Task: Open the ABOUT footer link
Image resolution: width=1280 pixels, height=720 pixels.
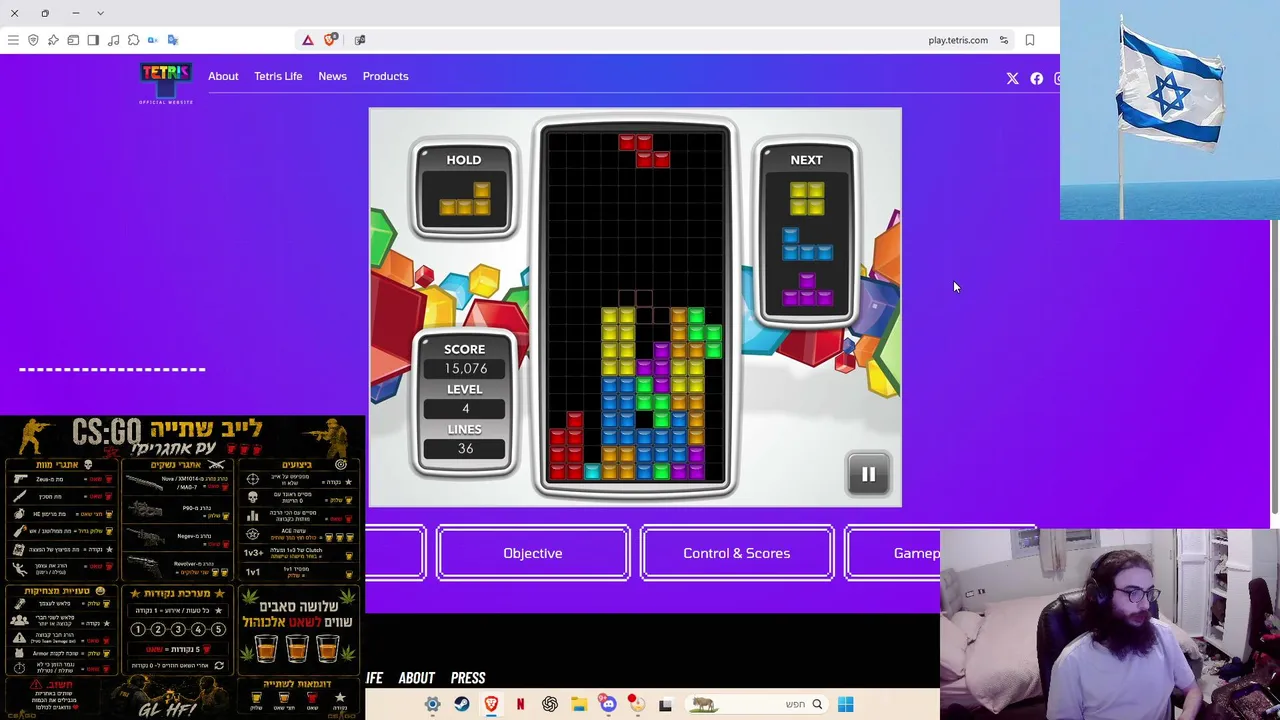Action: 417,678
